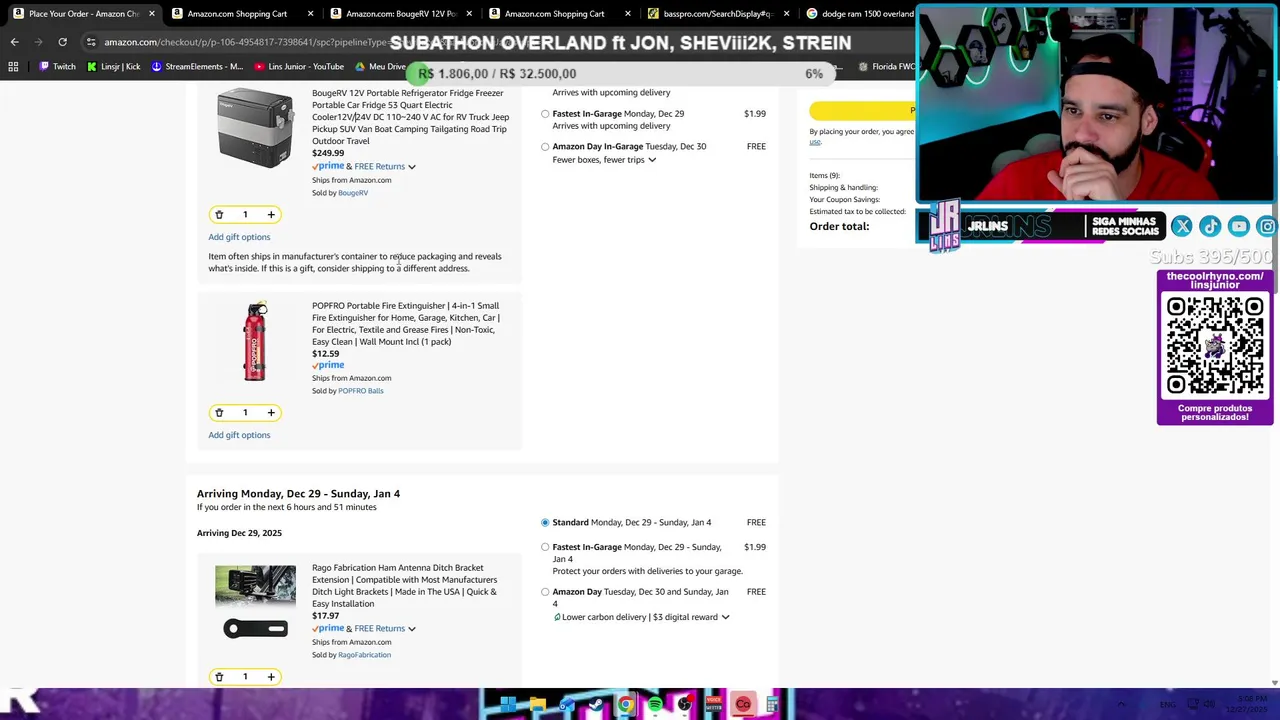Image resolution: width=1280 pixels, height=720 pixels.
Task: Choose Fastest In-Garage Dec 29 - Sunday, Jan 4
Action: 545,547
